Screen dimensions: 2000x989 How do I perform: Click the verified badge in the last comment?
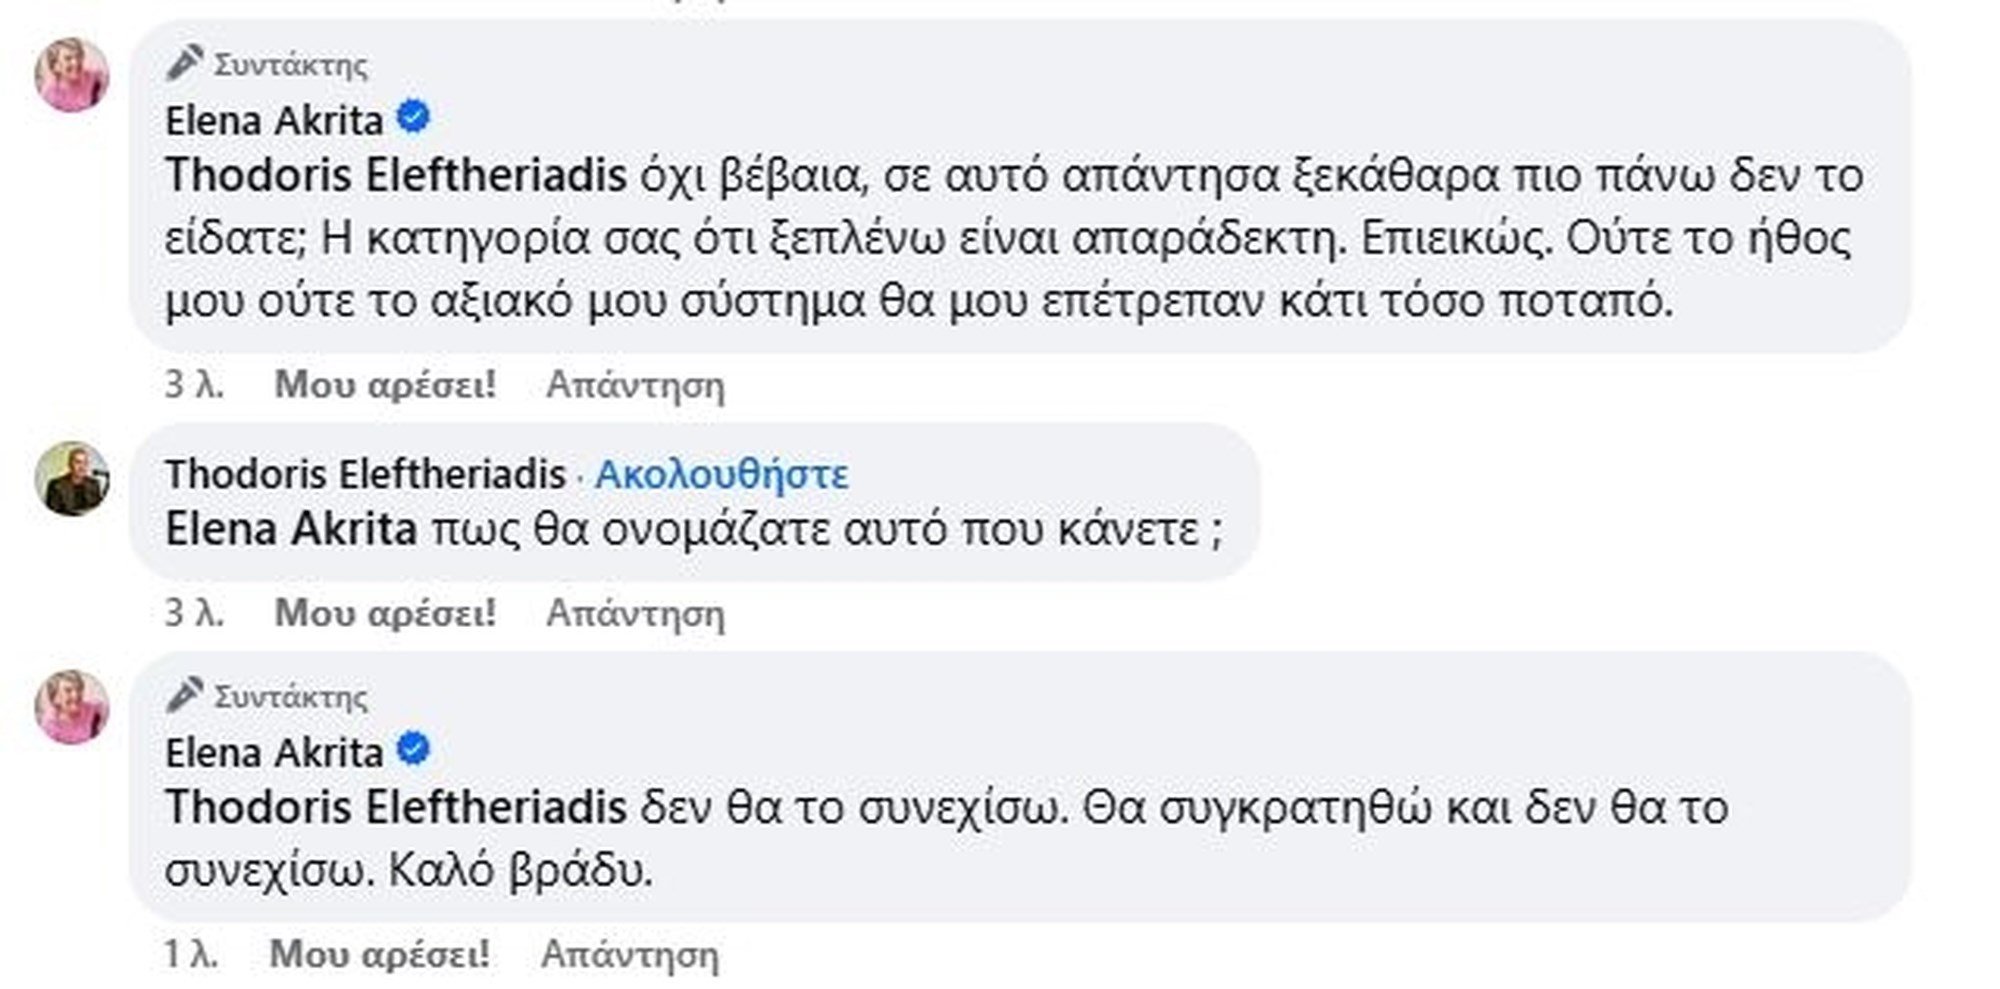414,749
